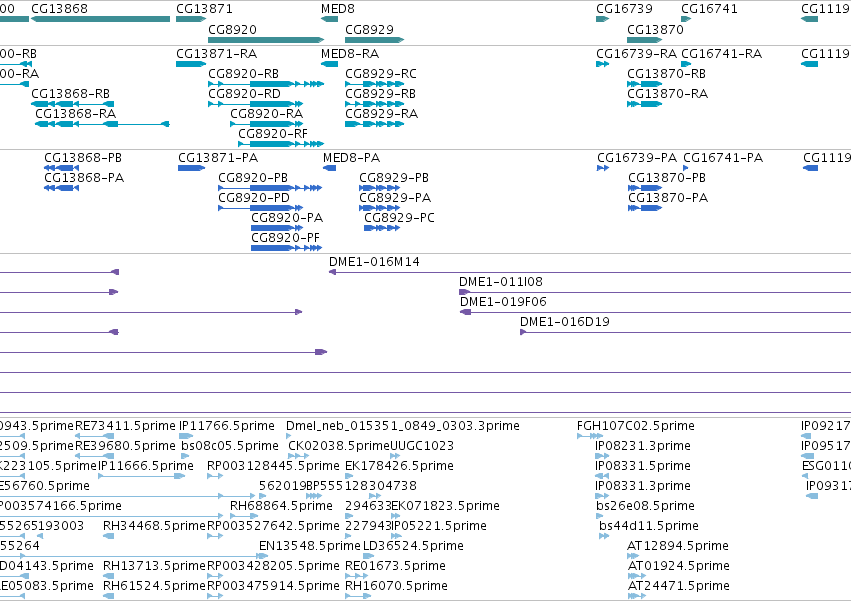
Task: Open transcript CG8920-RA
Action: (266, 124)
